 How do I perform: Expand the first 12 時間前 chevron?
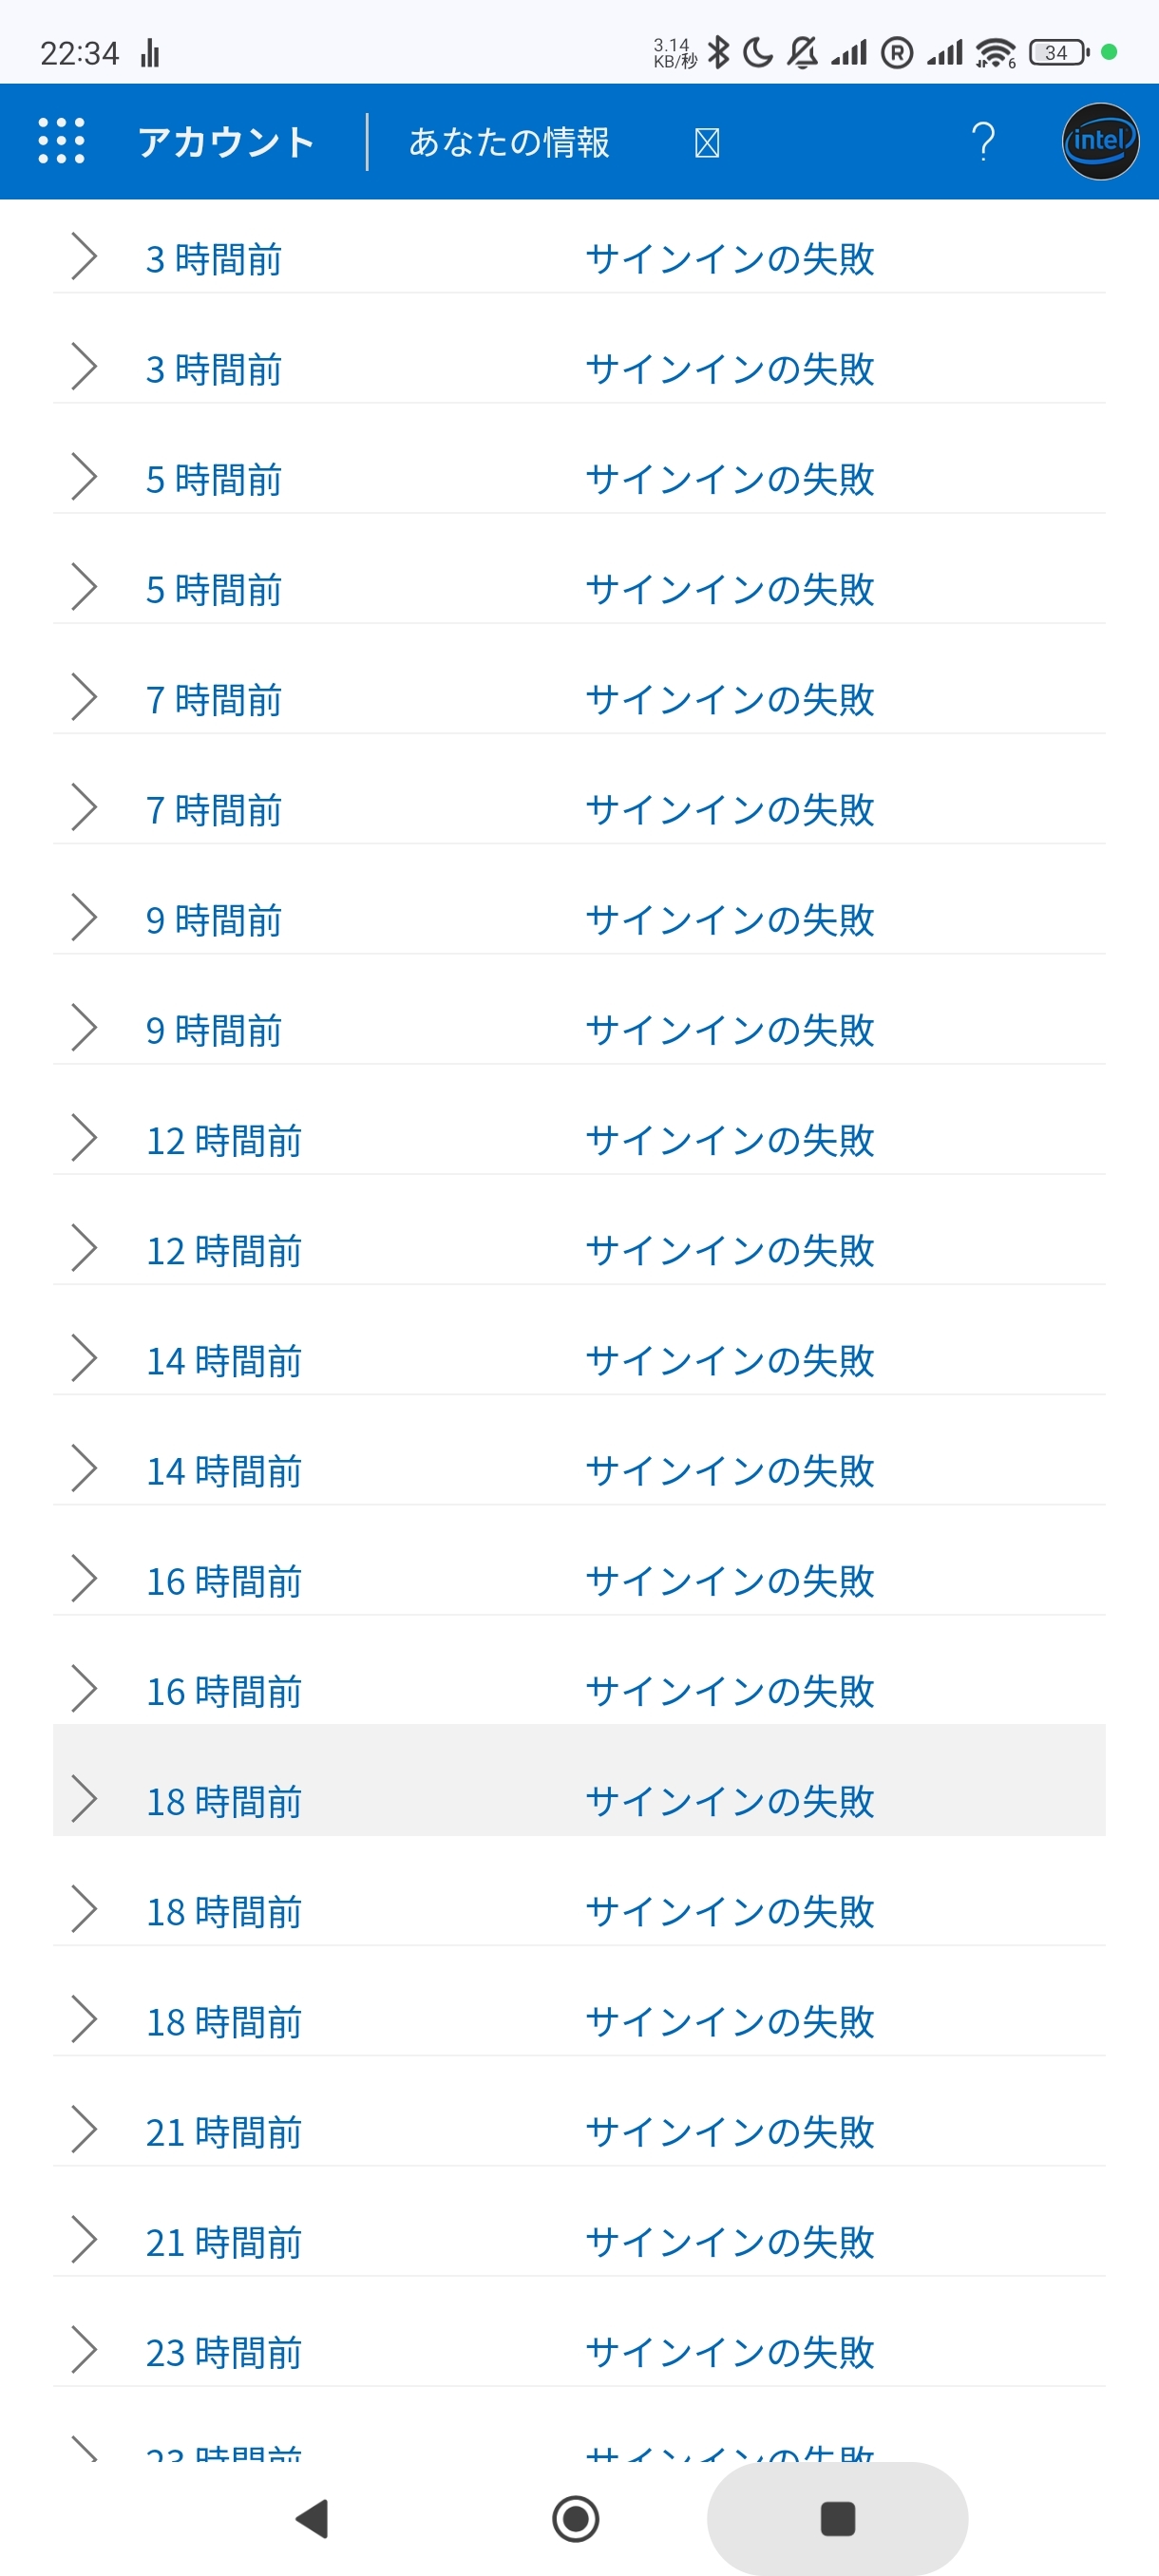tap(84, 1138)
